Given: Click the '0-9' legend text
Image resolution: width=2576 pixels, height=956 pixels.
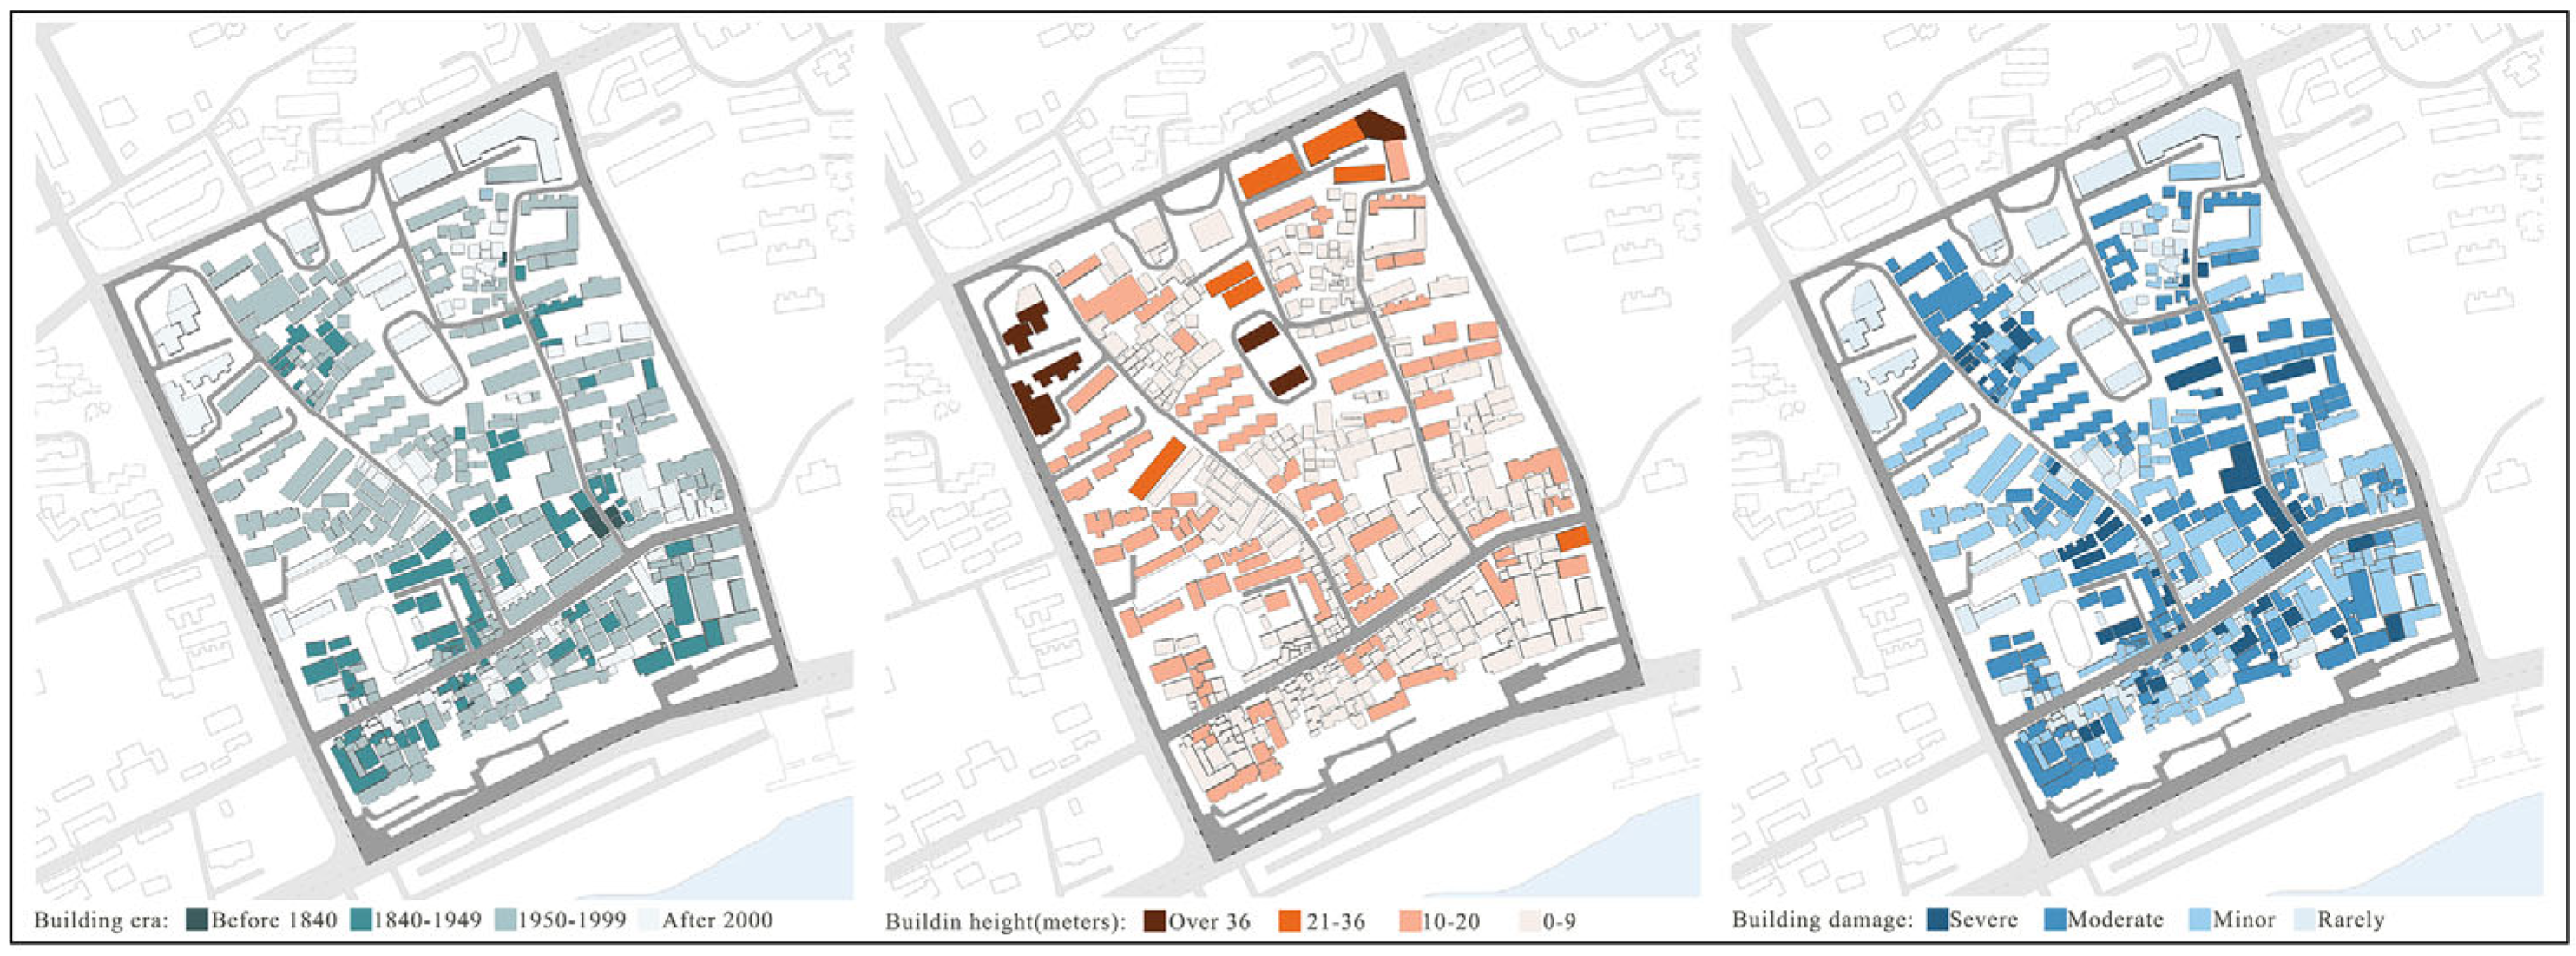Looking at the screenshot, I should (x=1559, y=922).
